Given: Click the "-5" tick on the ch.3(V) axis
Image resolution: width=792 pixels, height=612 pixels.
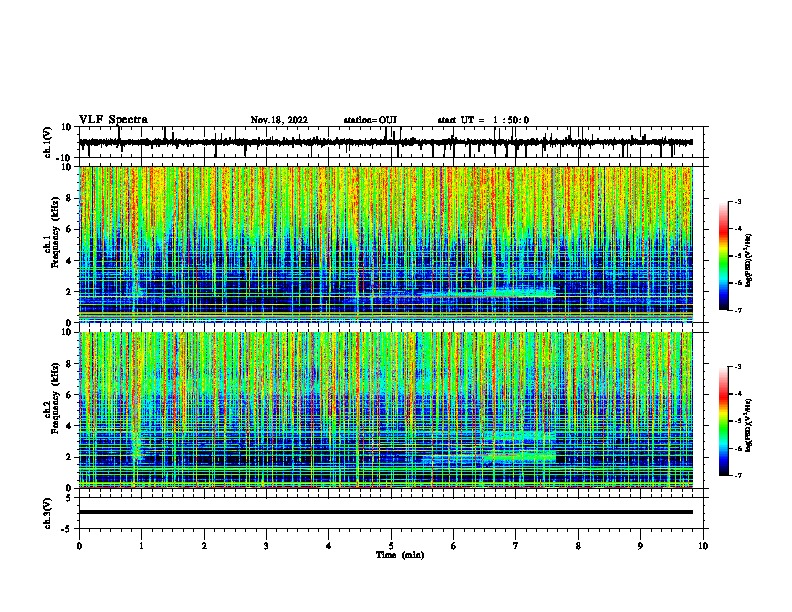Looking at the screenshot, I should click(68, 529).
